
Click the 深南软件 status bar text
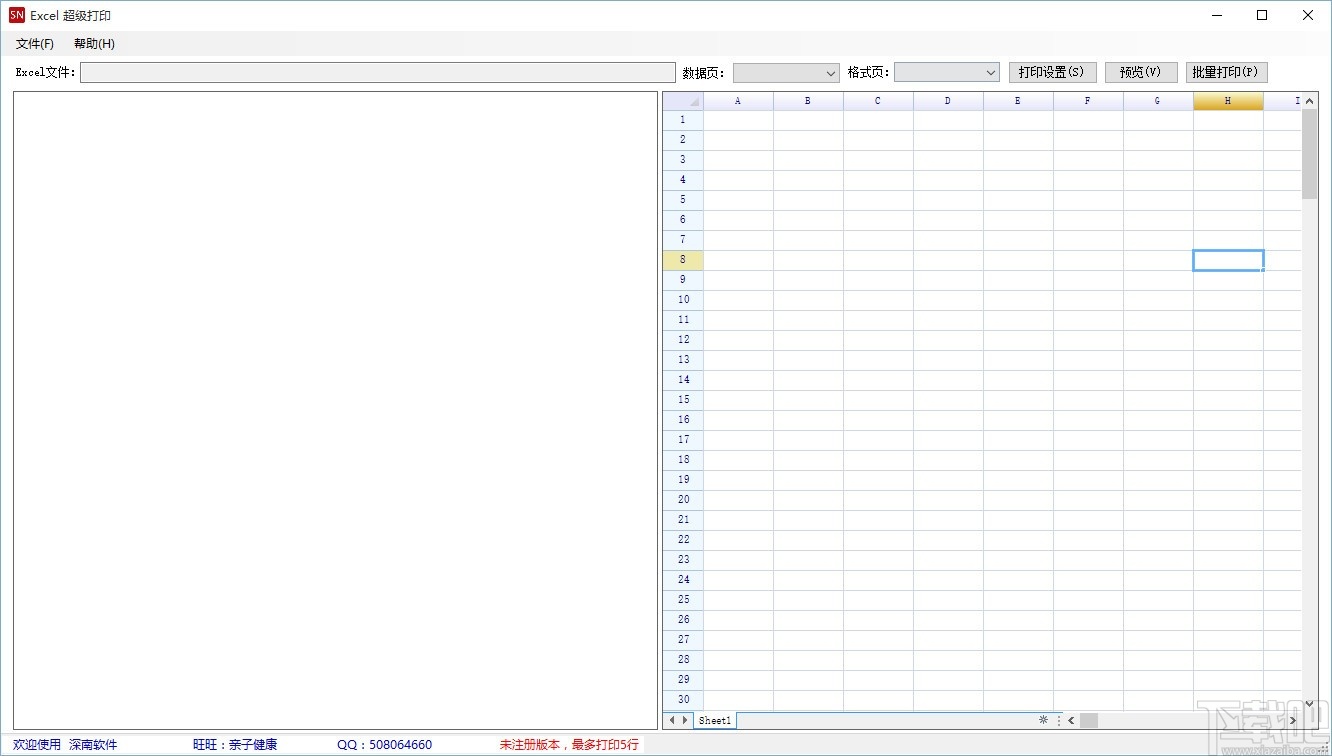(x=93, y=745)
